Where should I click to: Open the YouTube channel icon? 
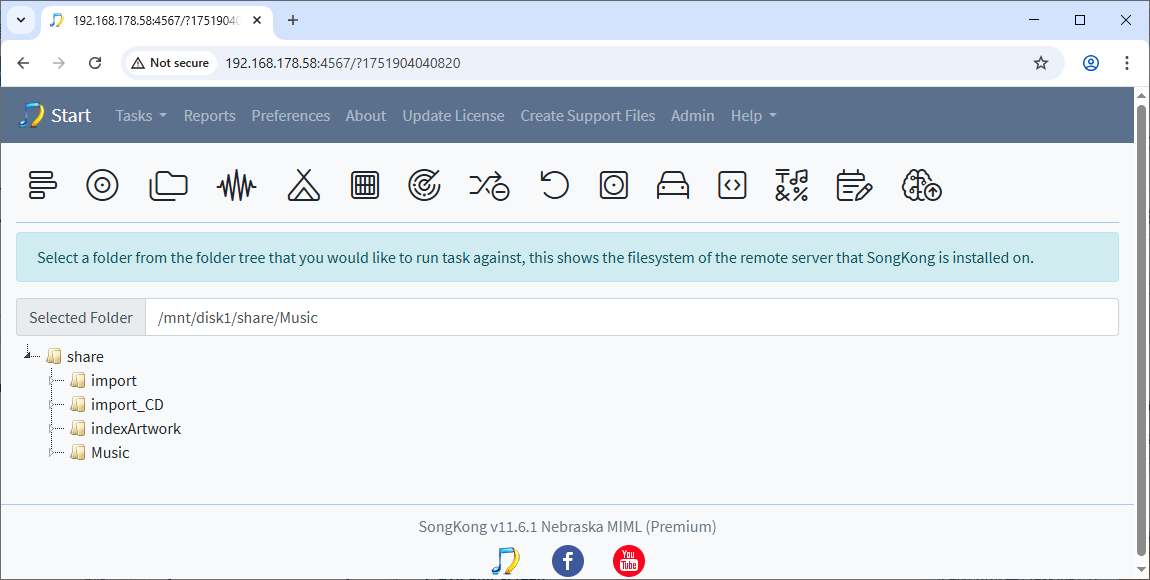(629, 561)
